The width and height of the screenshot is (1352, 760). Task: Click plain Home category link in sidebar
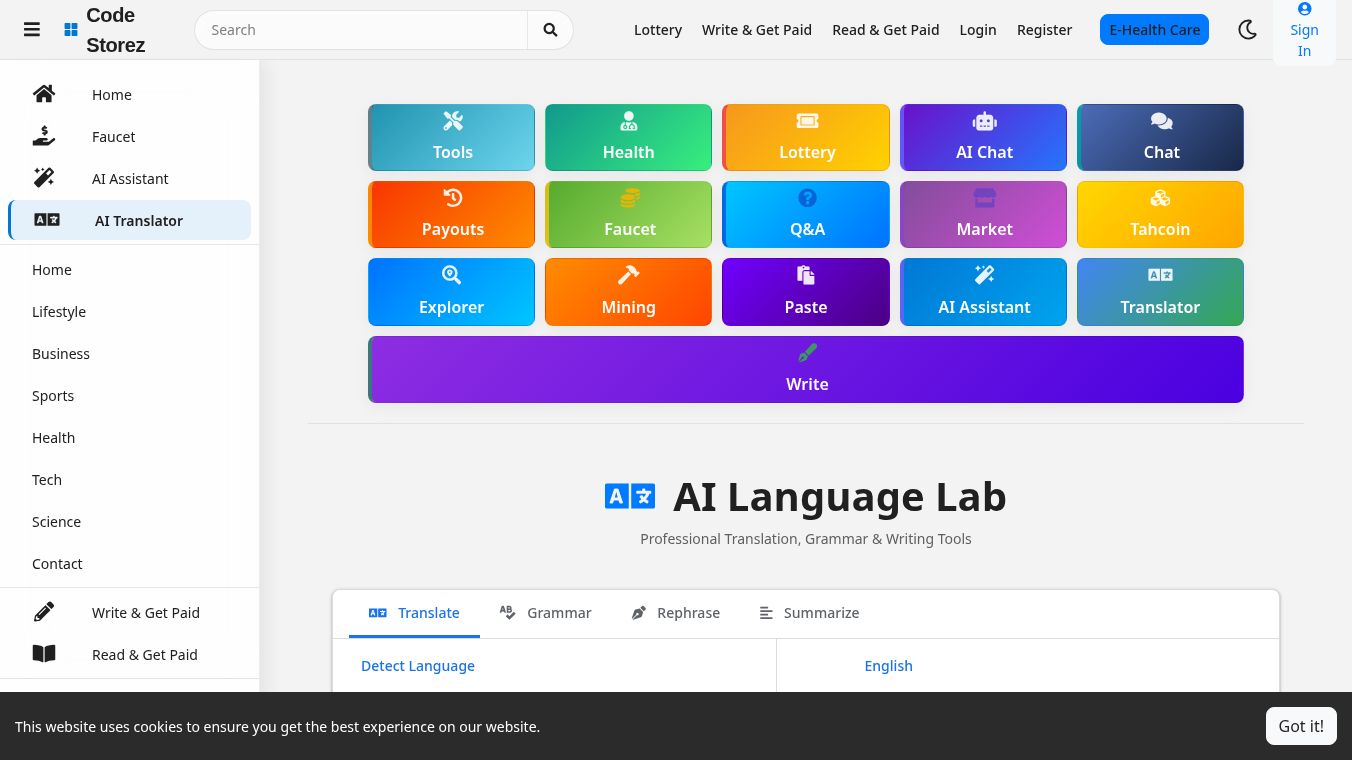point(52,270)
